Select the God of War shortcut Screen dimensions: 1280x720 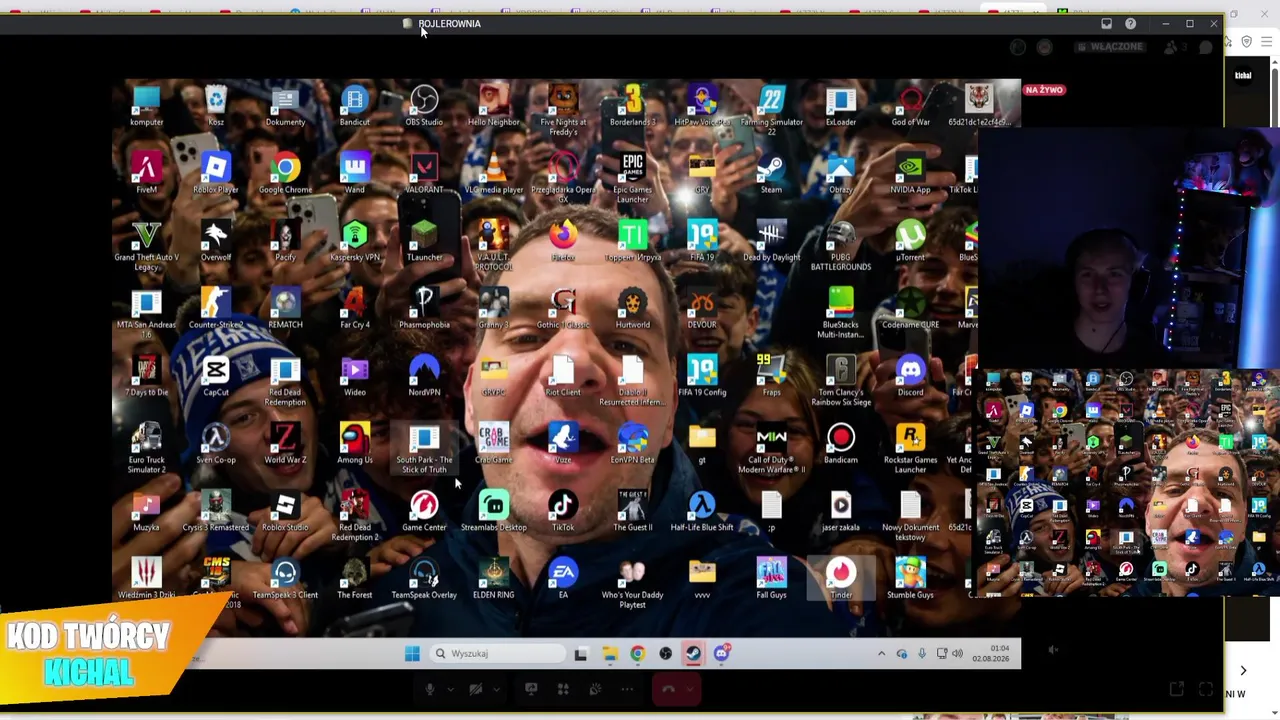(x=910, y=106)
